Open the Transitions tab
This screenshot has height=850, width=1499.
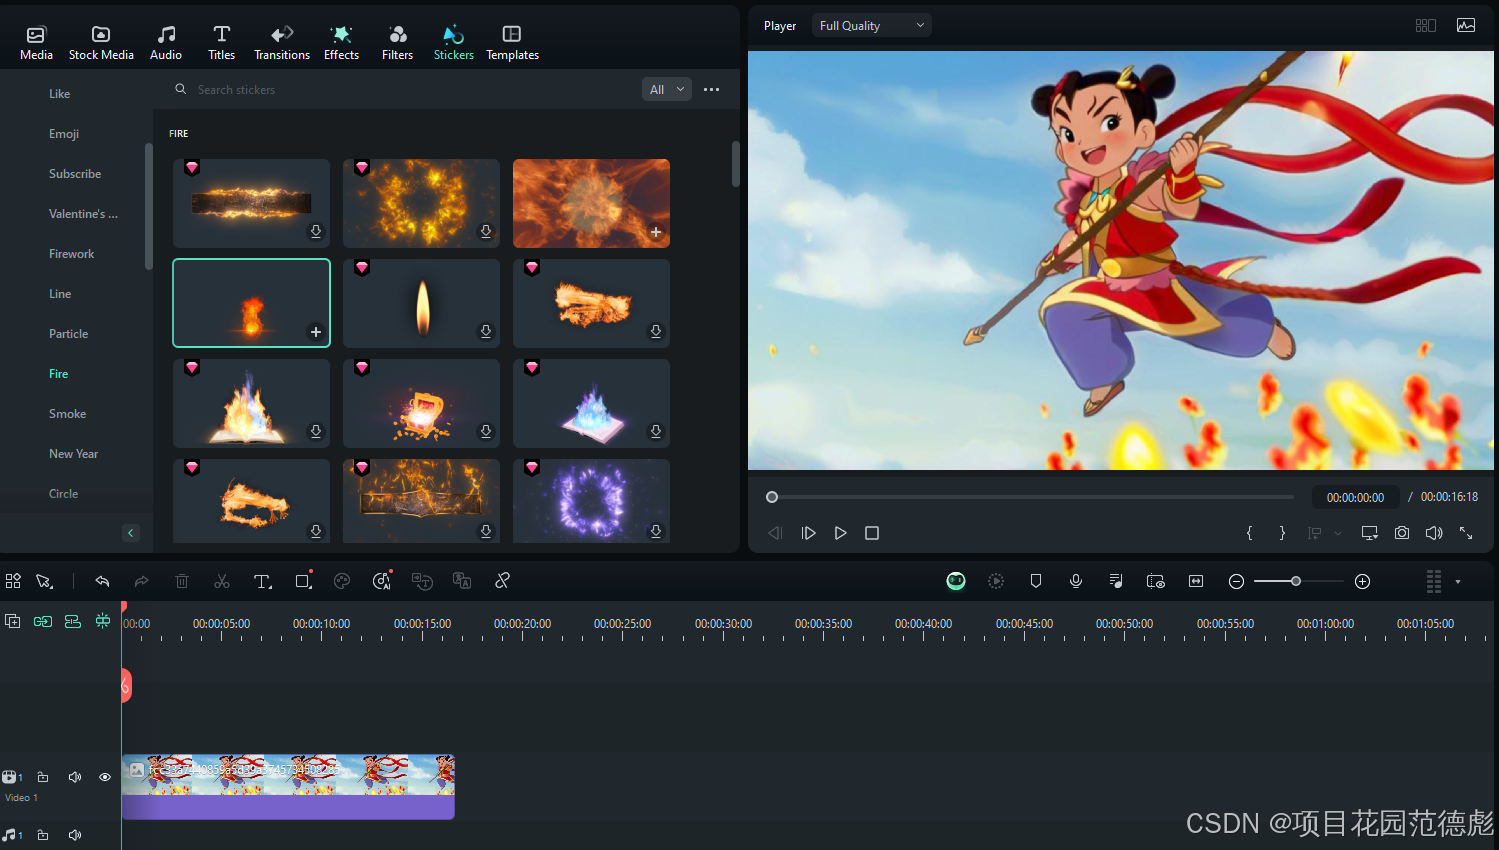282,43
